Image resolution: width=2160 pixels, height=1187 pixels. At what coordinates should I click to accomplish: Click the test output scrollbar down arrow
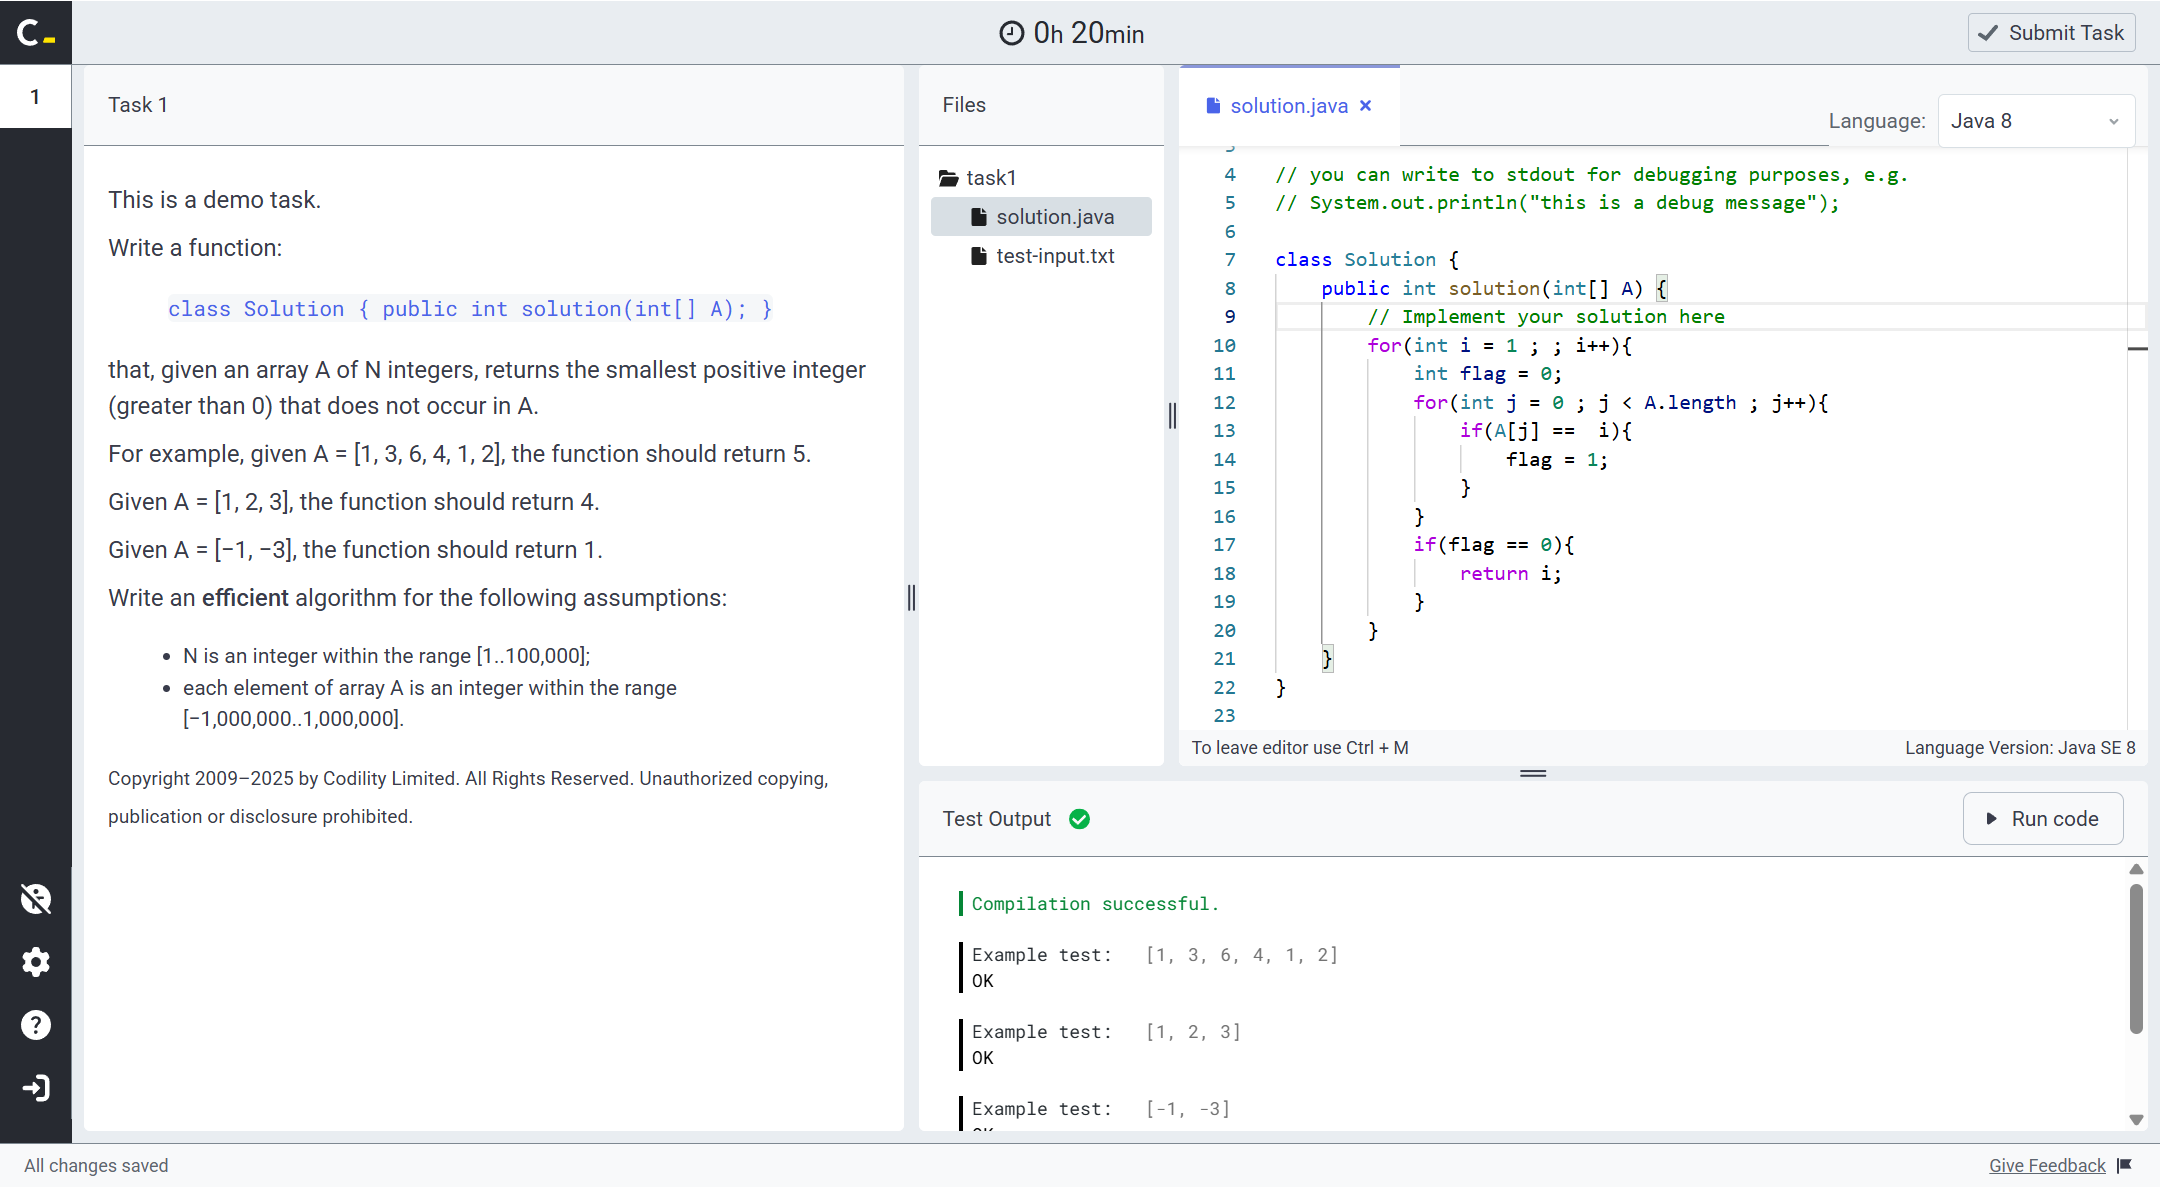tap(2136, 1120)
